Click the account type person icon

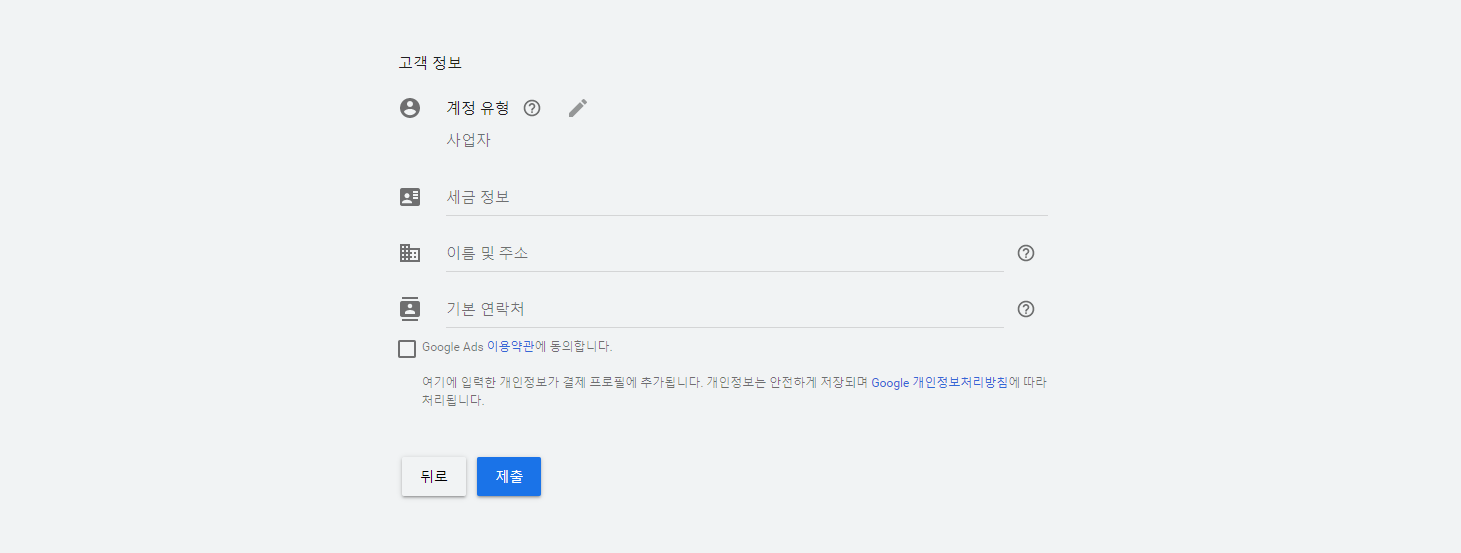[x=410, y=108]
